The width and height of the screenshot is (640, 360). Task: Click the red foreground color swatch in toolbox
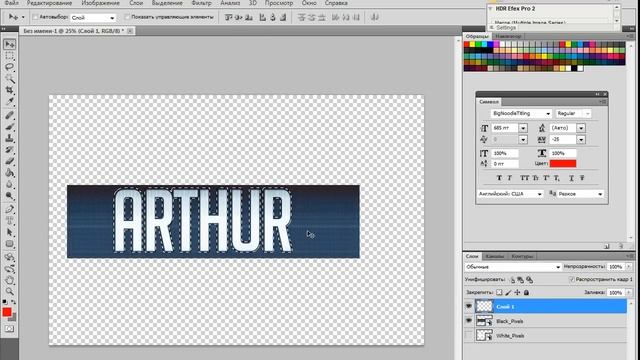[7, 312]
